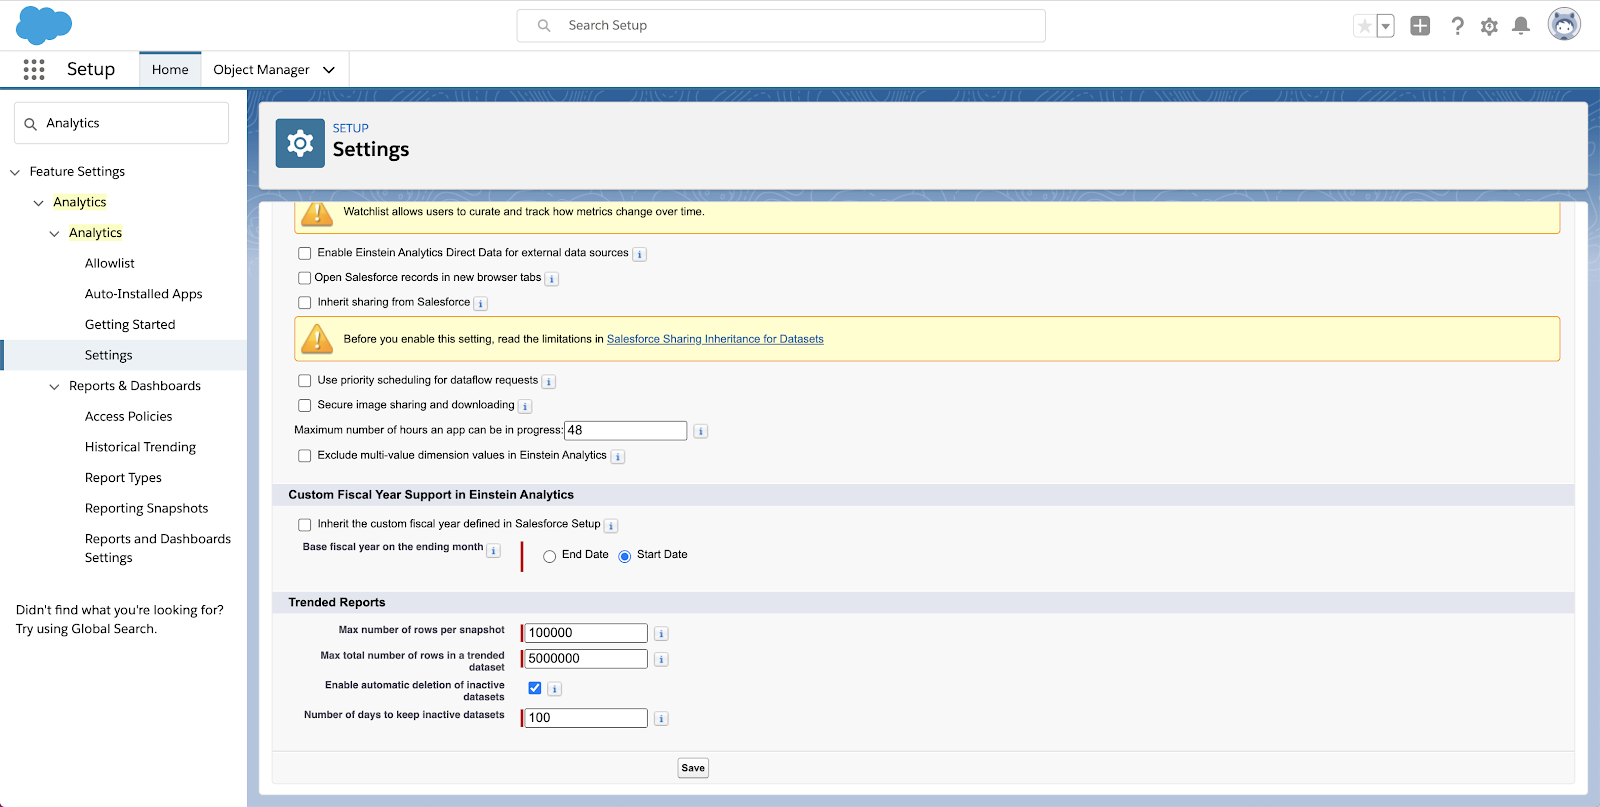
Task: Click the magnifier icon in Search Setup
Action: click(544, 26)
